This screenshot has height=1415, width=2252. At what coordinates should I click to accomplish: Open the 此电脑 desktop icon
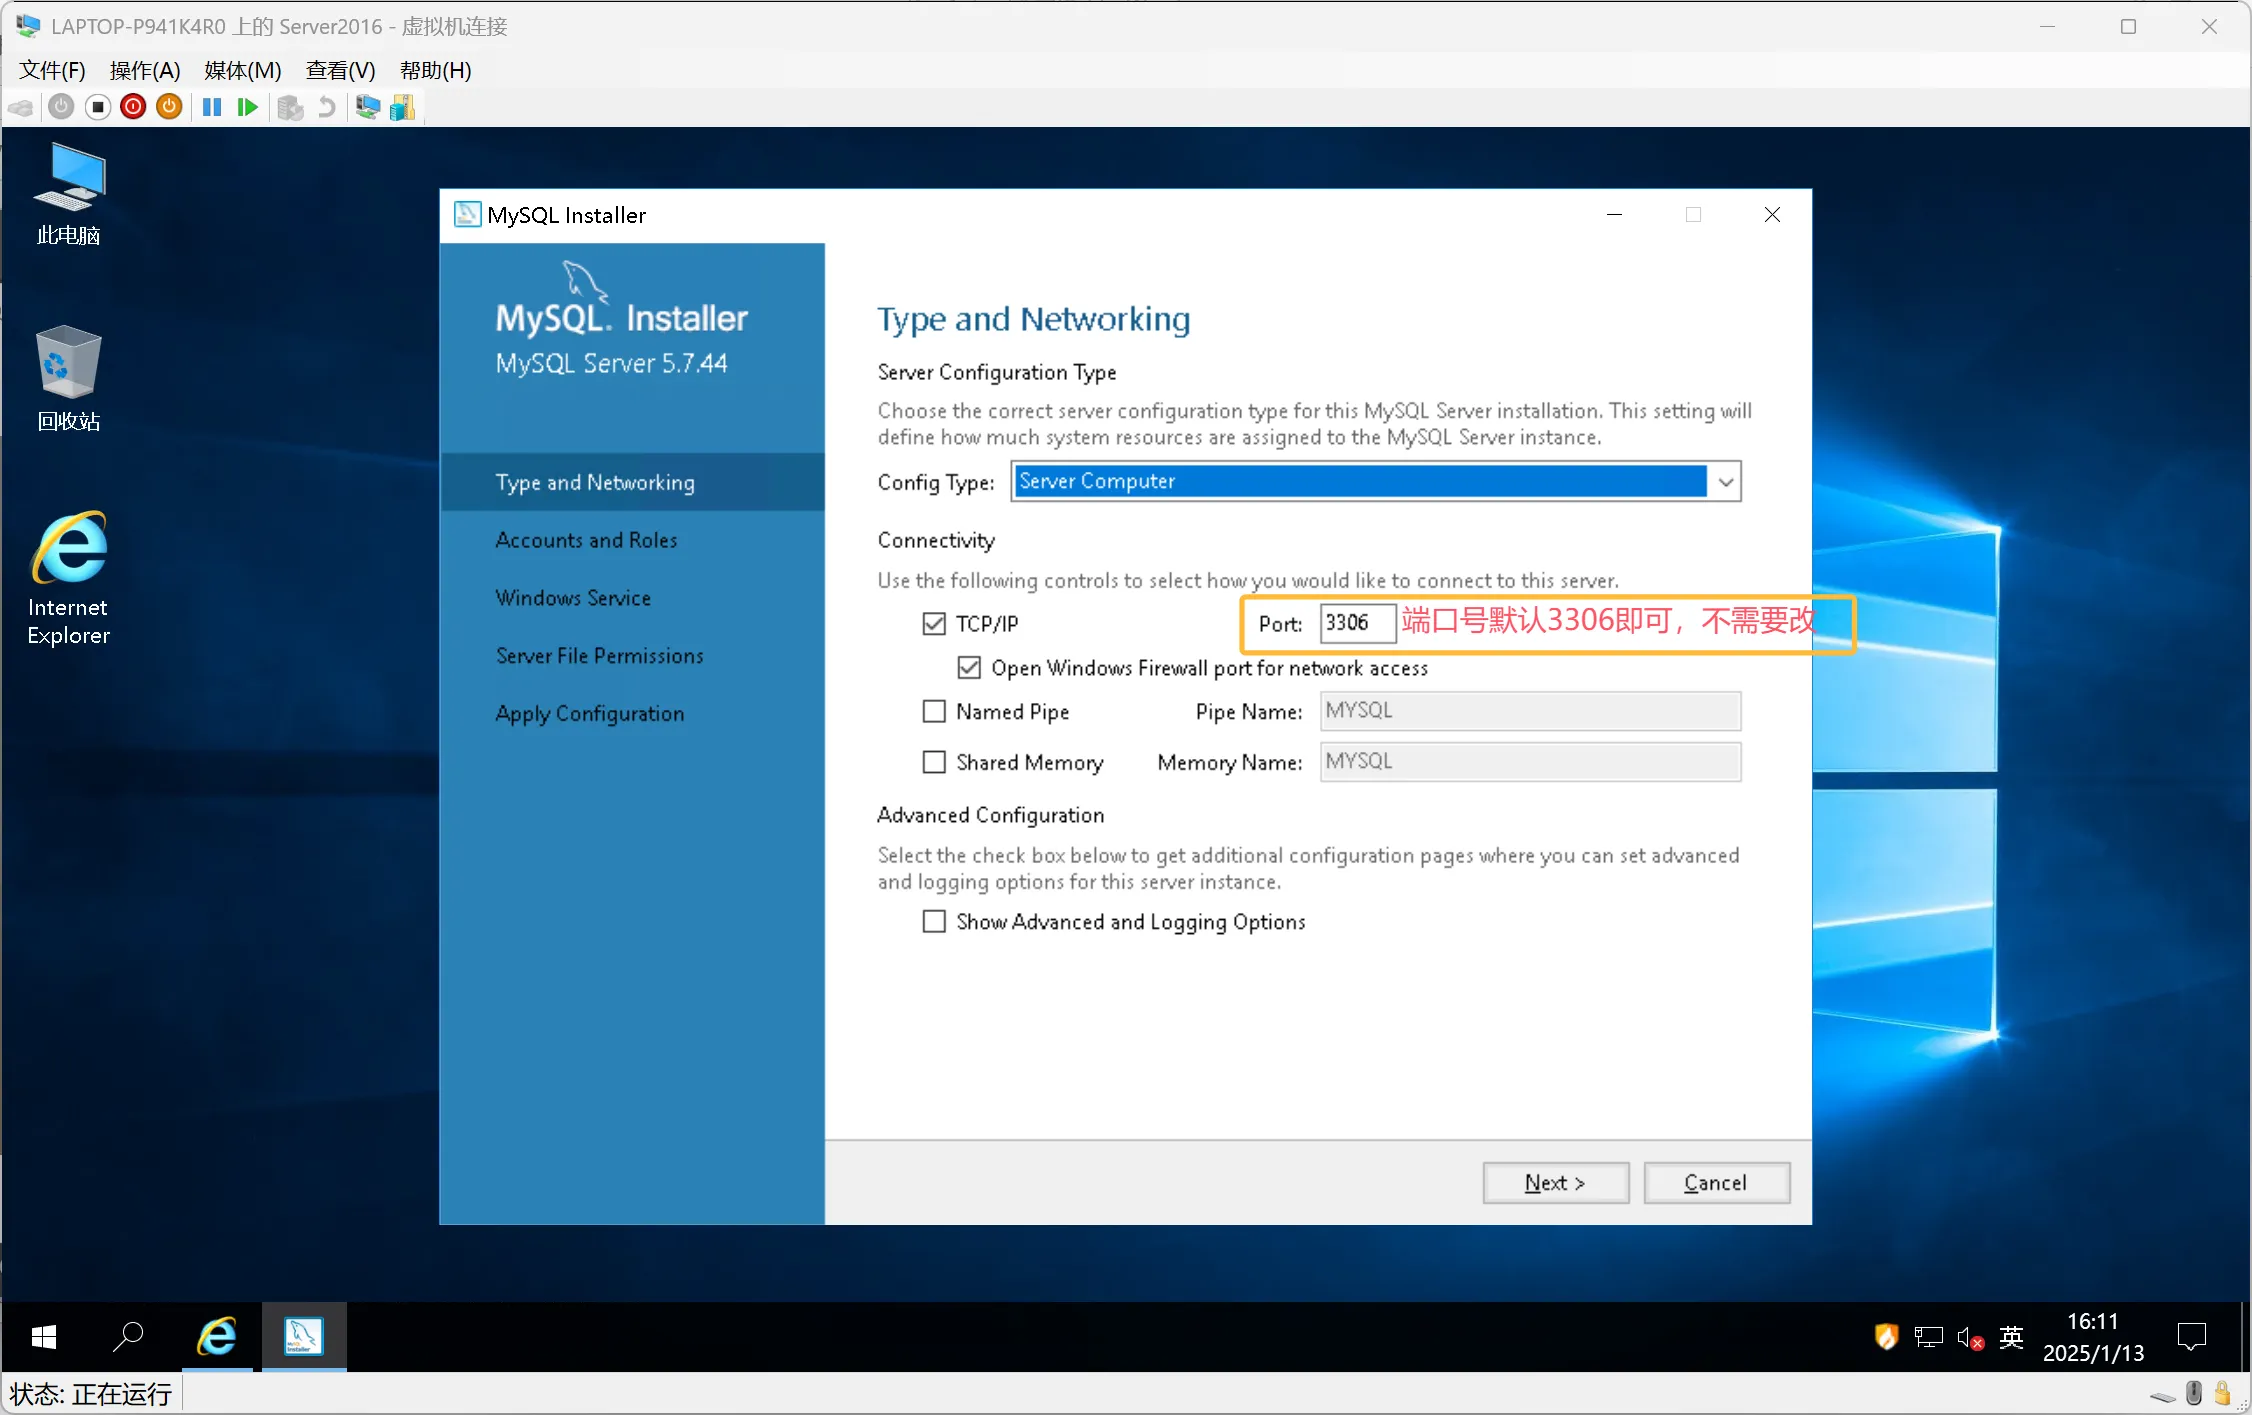click(x=68, y=195)
